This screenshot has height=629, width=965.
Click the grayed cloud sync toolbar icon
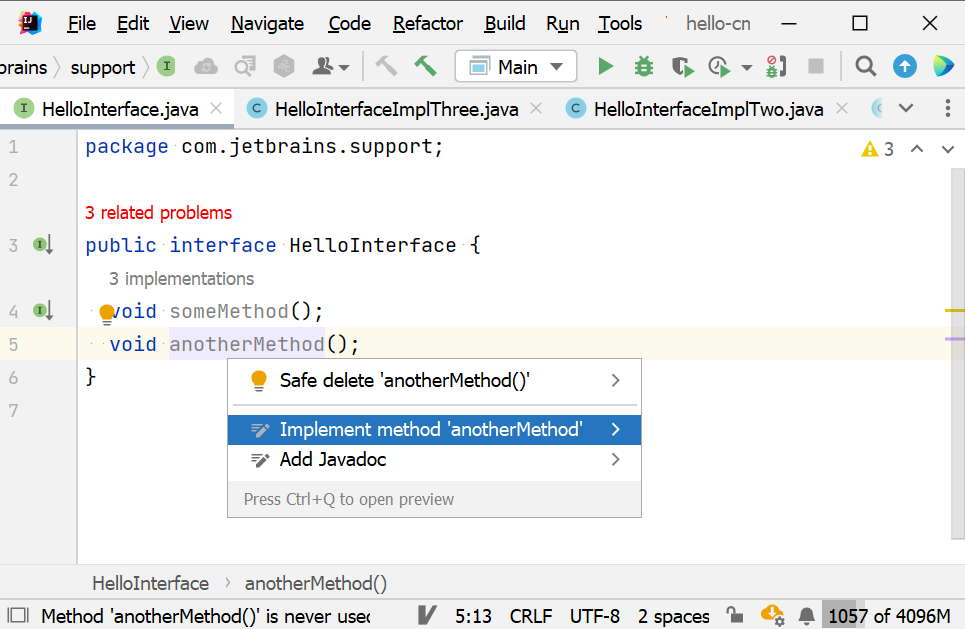[206, 66]
